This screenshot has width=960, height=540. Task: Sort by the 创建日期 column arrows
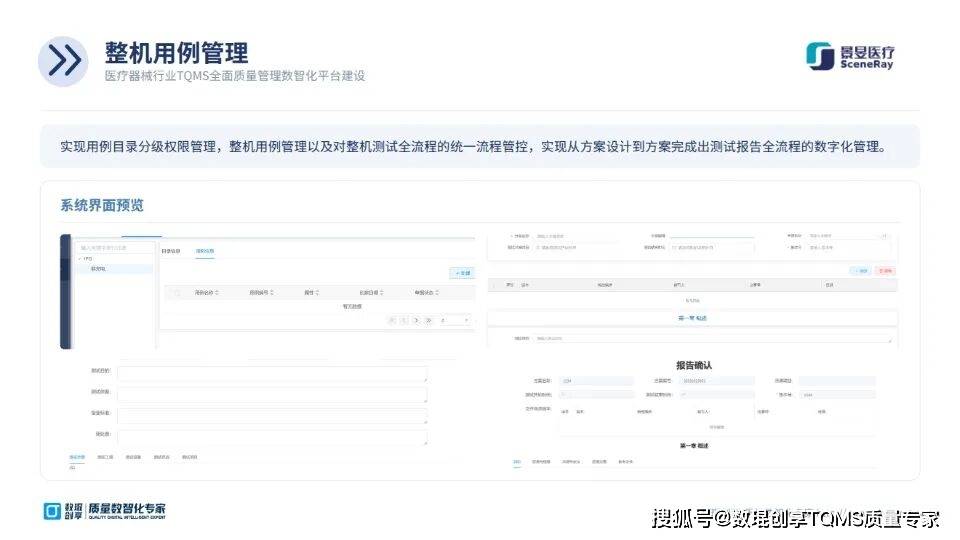tap(382, 293)
